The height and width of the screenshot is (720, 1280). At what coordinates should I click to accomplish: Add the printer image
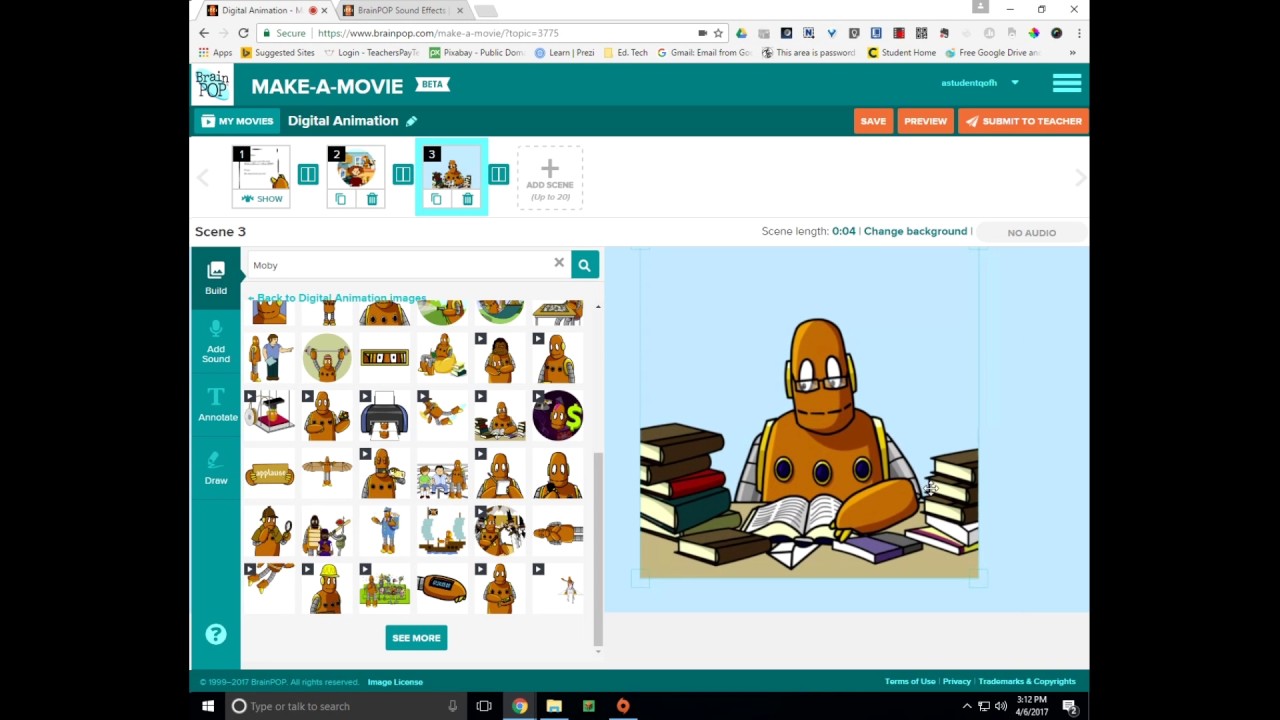(384, 415)
